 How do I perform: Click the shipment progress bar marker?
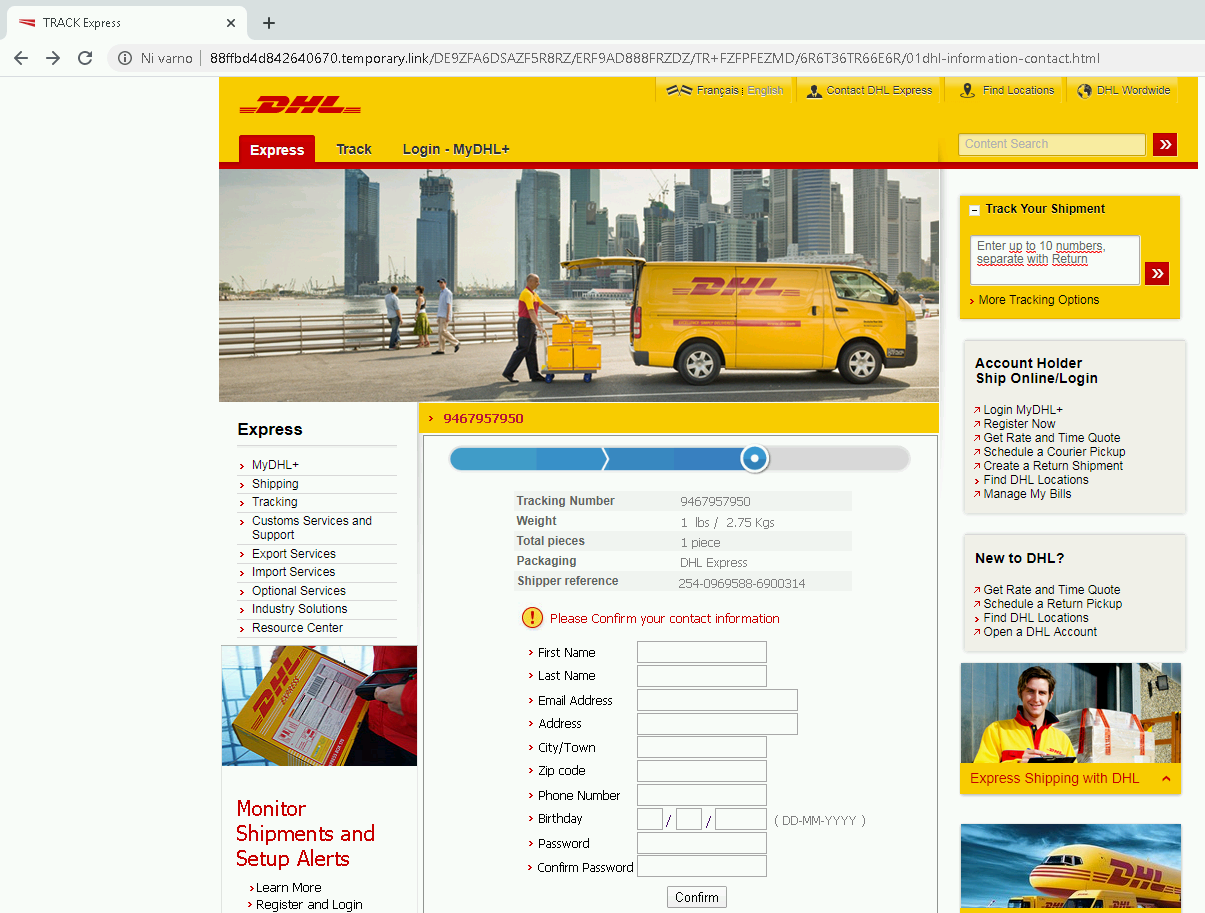pyautogui.click(x=755, y=458)
